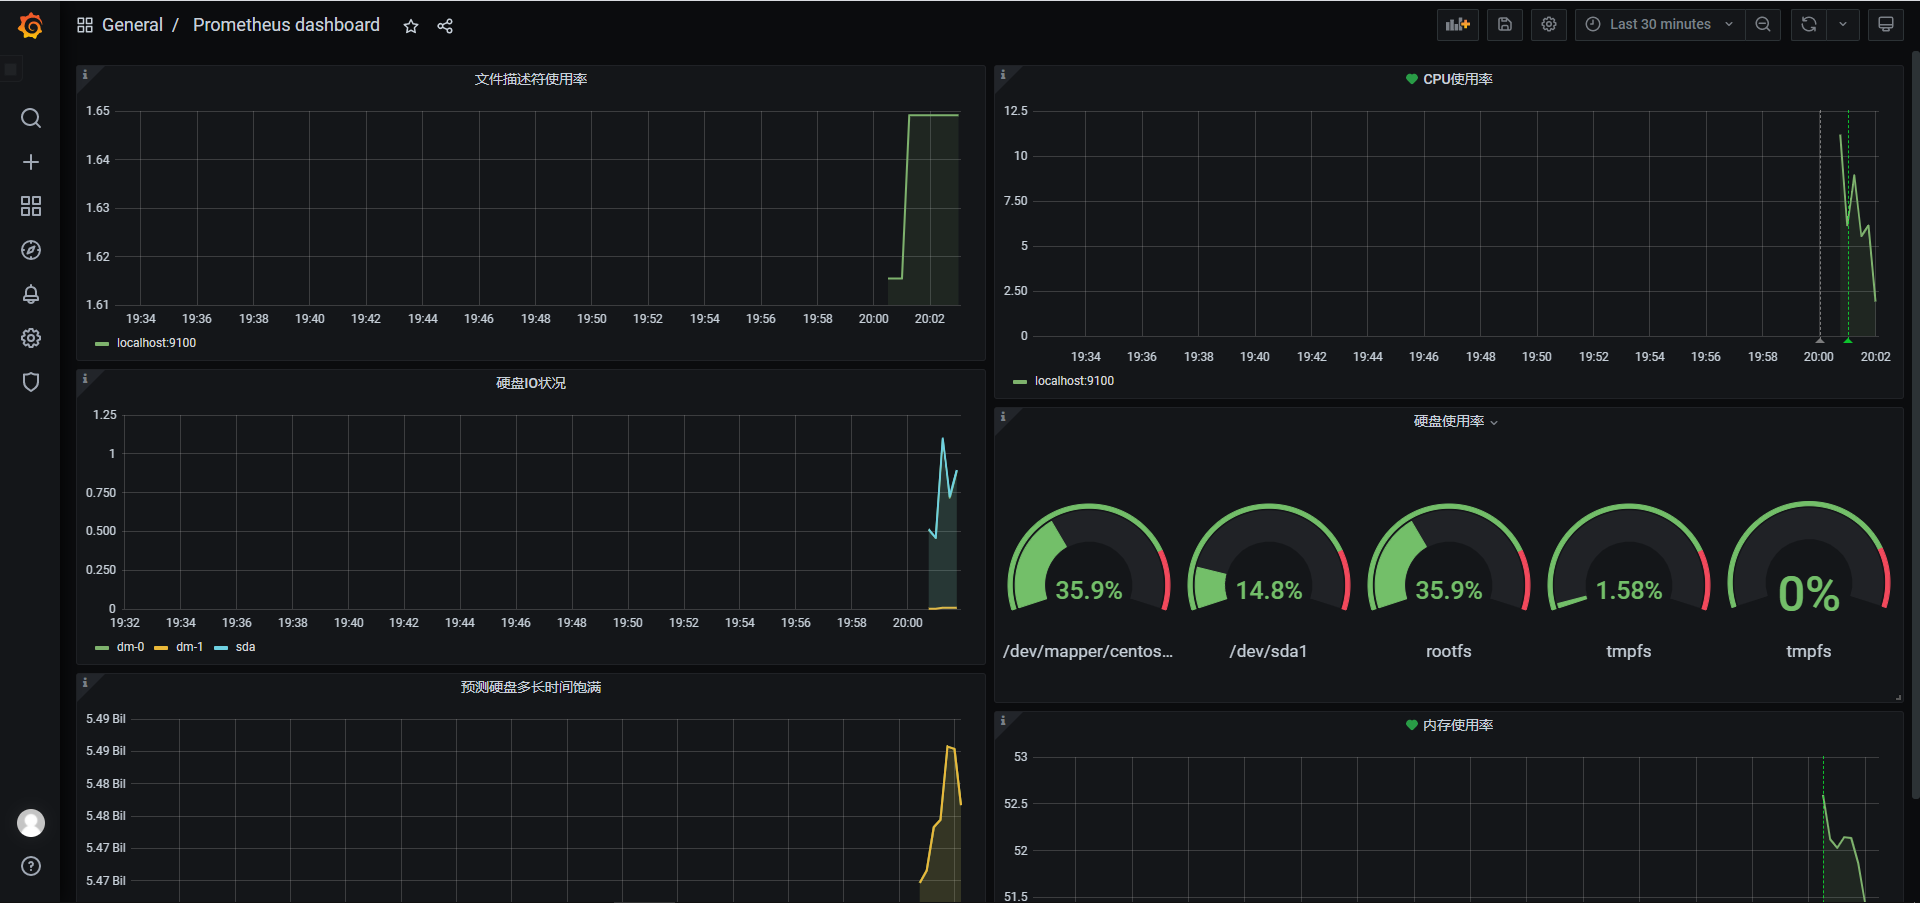Open the Server Admin shield icon
Screen dimensions: 1920x903
click(31, 382)
